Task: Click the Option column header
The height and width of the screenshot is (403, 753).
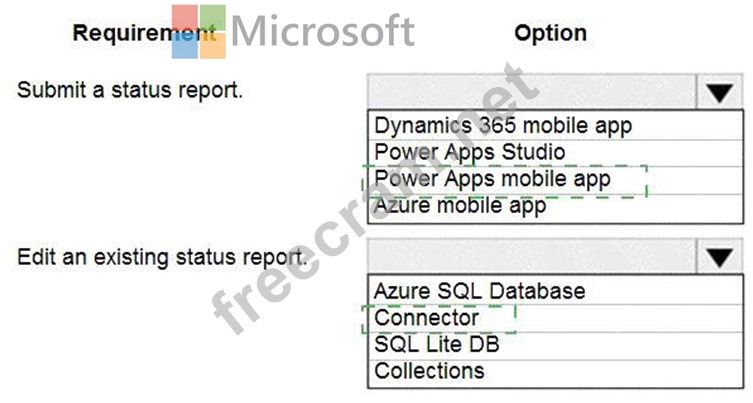Action: [550, 33]
